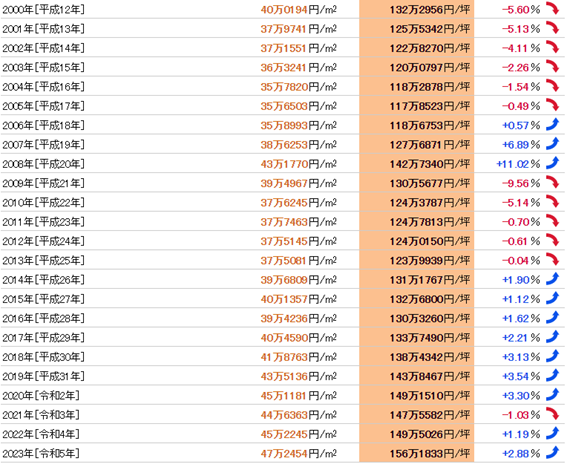Select the 2019年[平成31年] row label

coord(43,376)
